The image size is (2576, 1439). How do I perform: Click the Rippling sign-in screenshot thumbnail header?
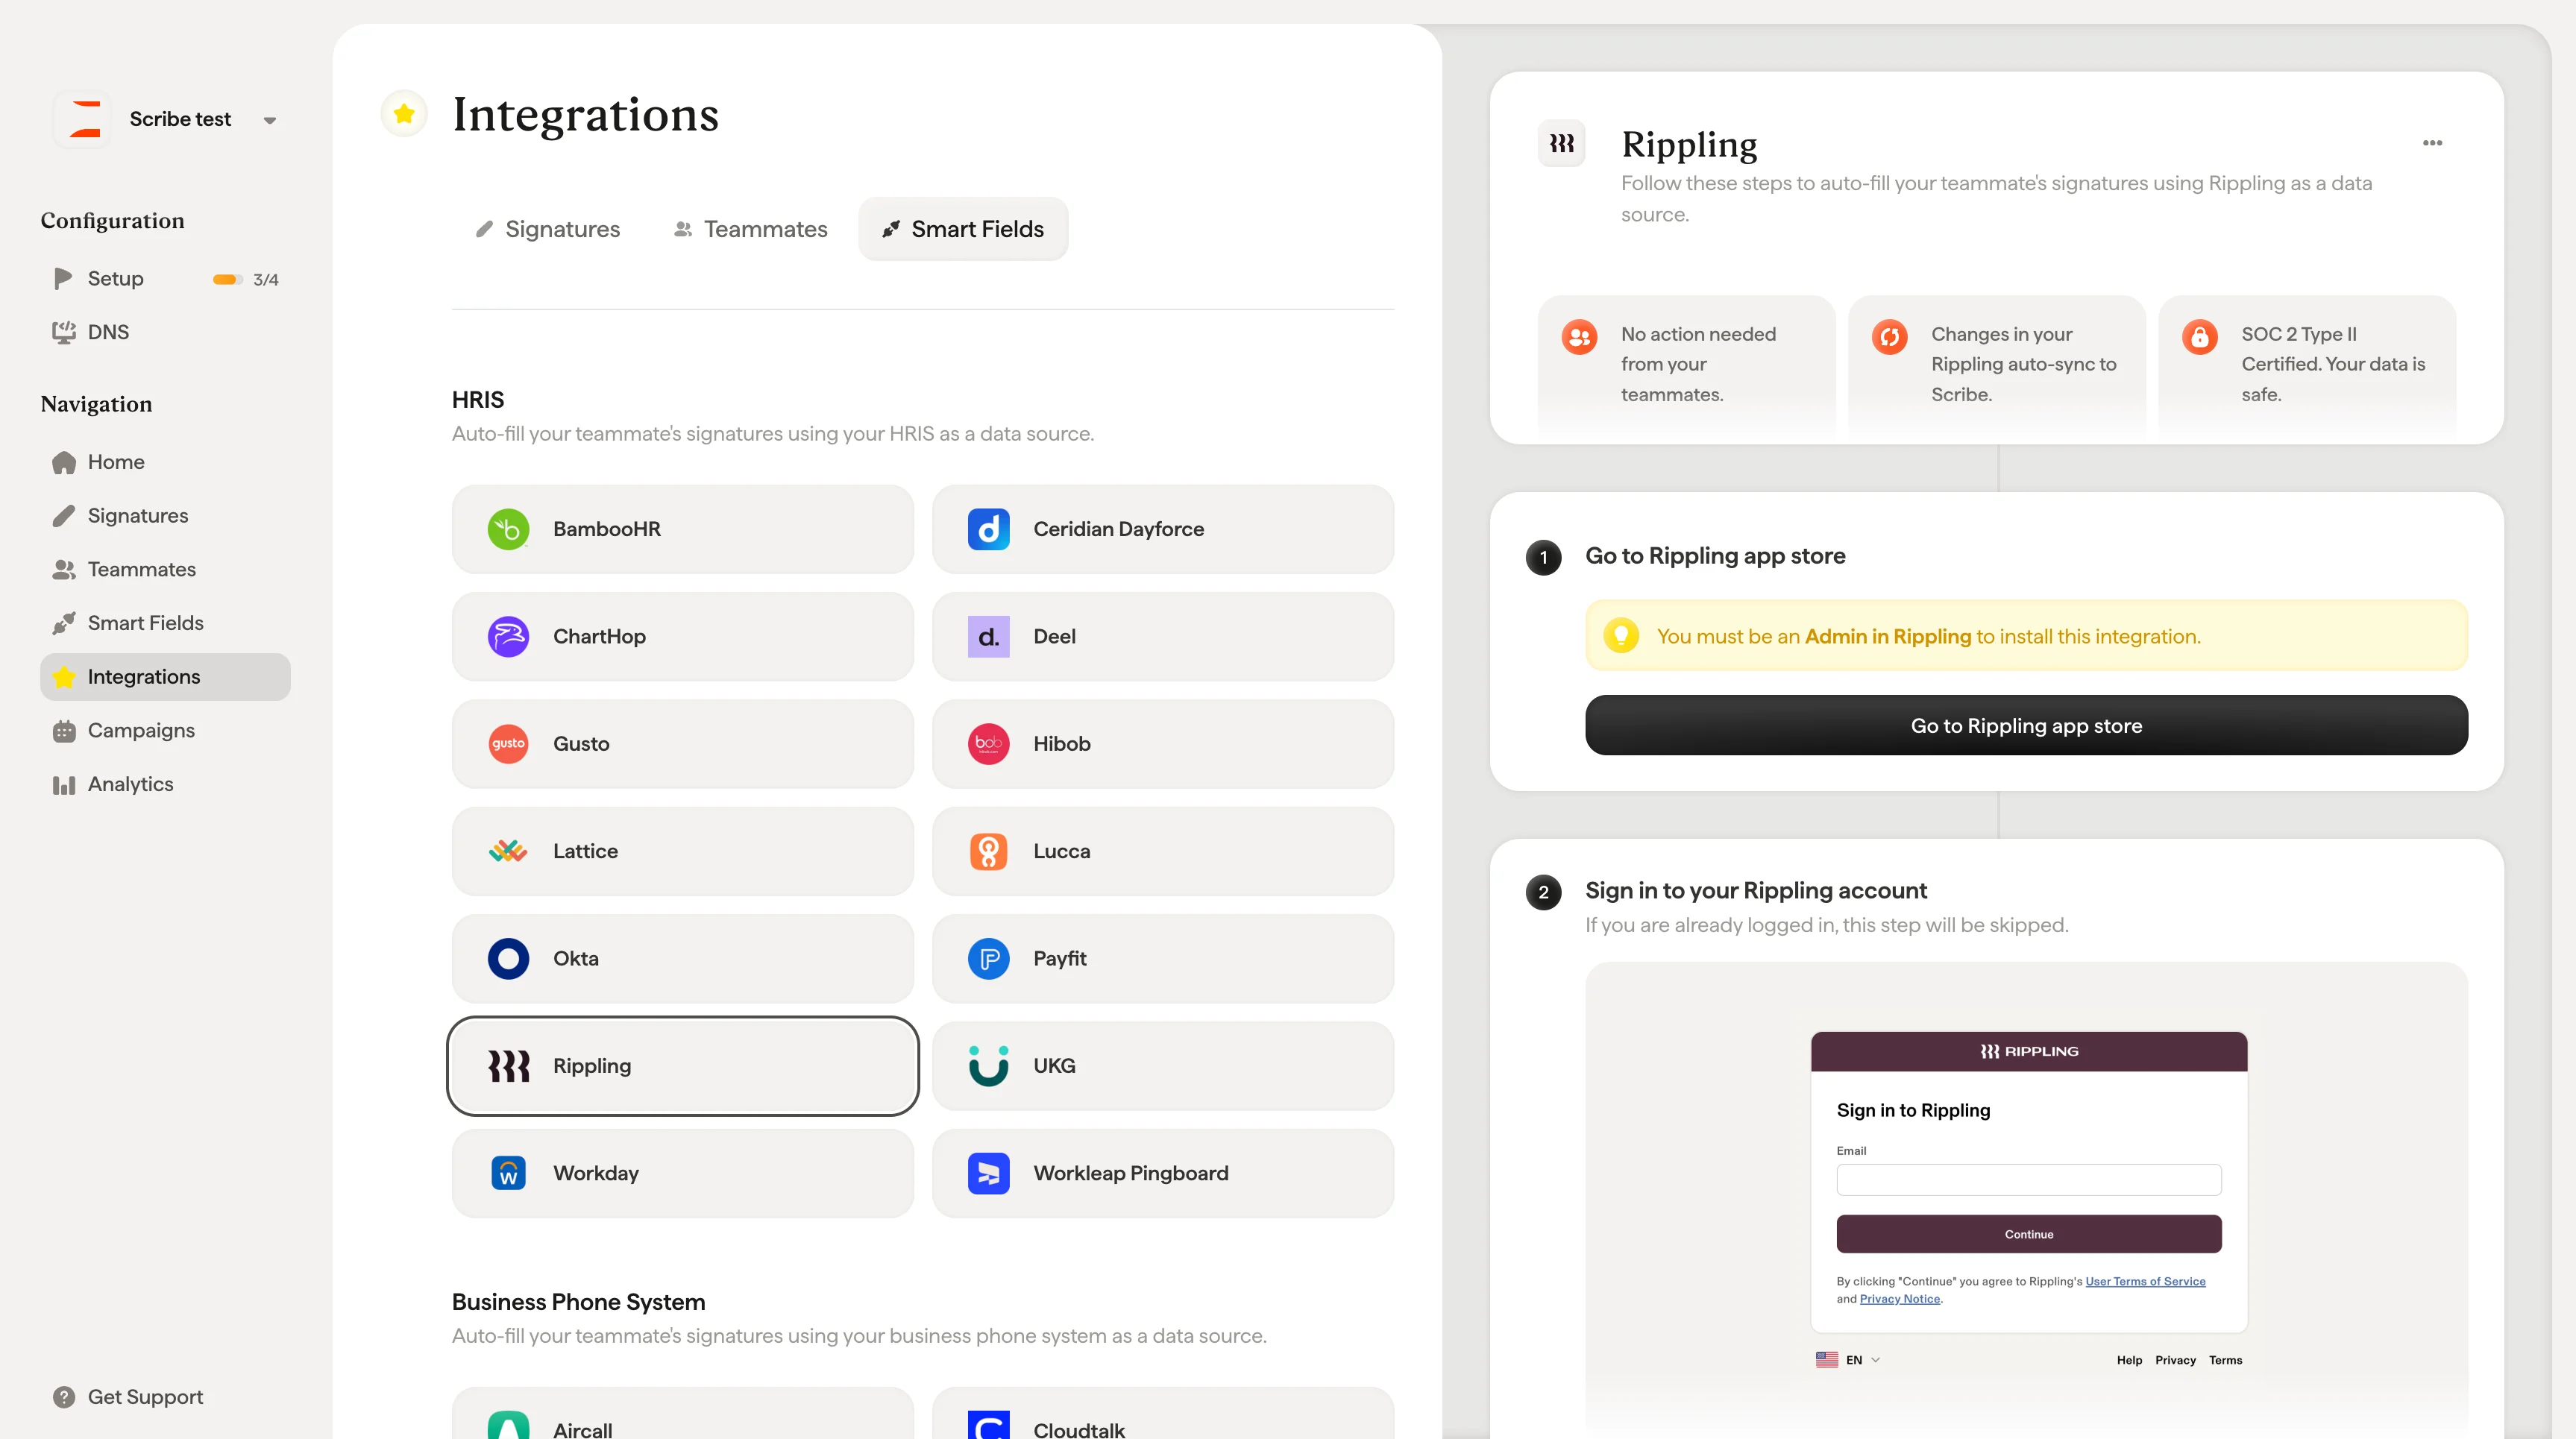pos(2028,1051)
